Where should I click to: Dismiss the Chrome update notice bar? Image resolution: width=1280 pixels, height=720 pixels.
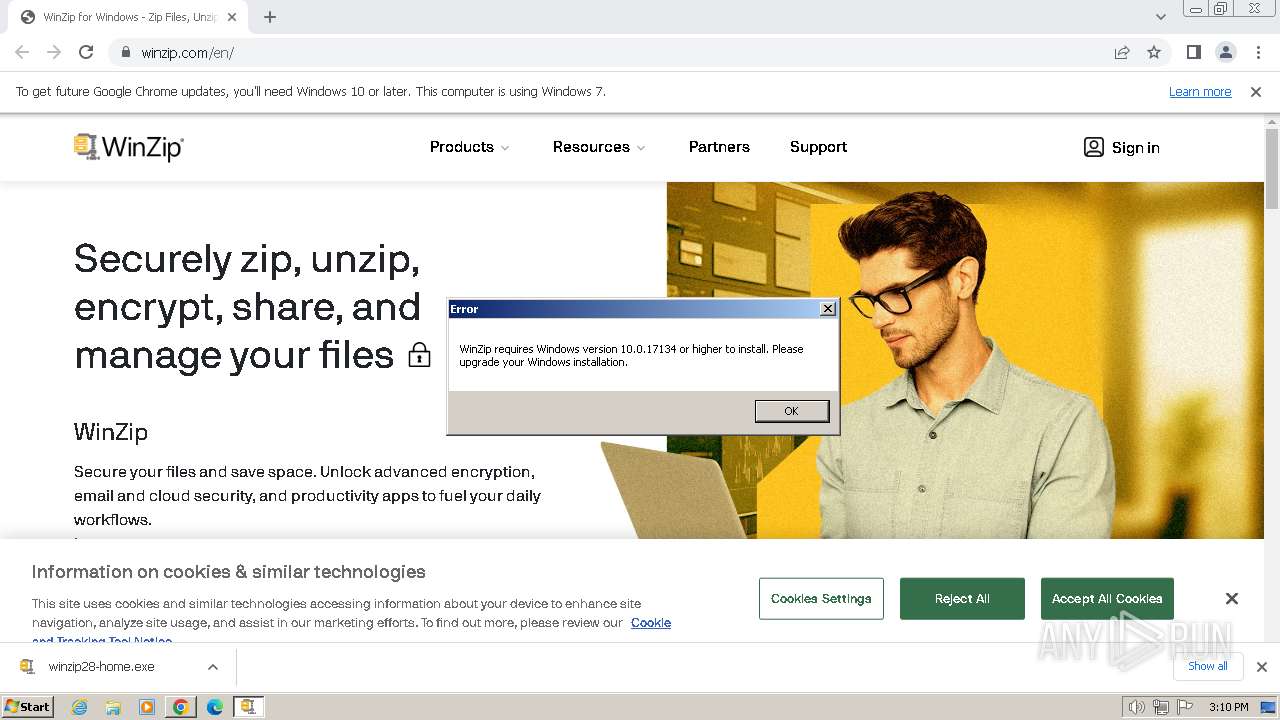[1256, 92]
